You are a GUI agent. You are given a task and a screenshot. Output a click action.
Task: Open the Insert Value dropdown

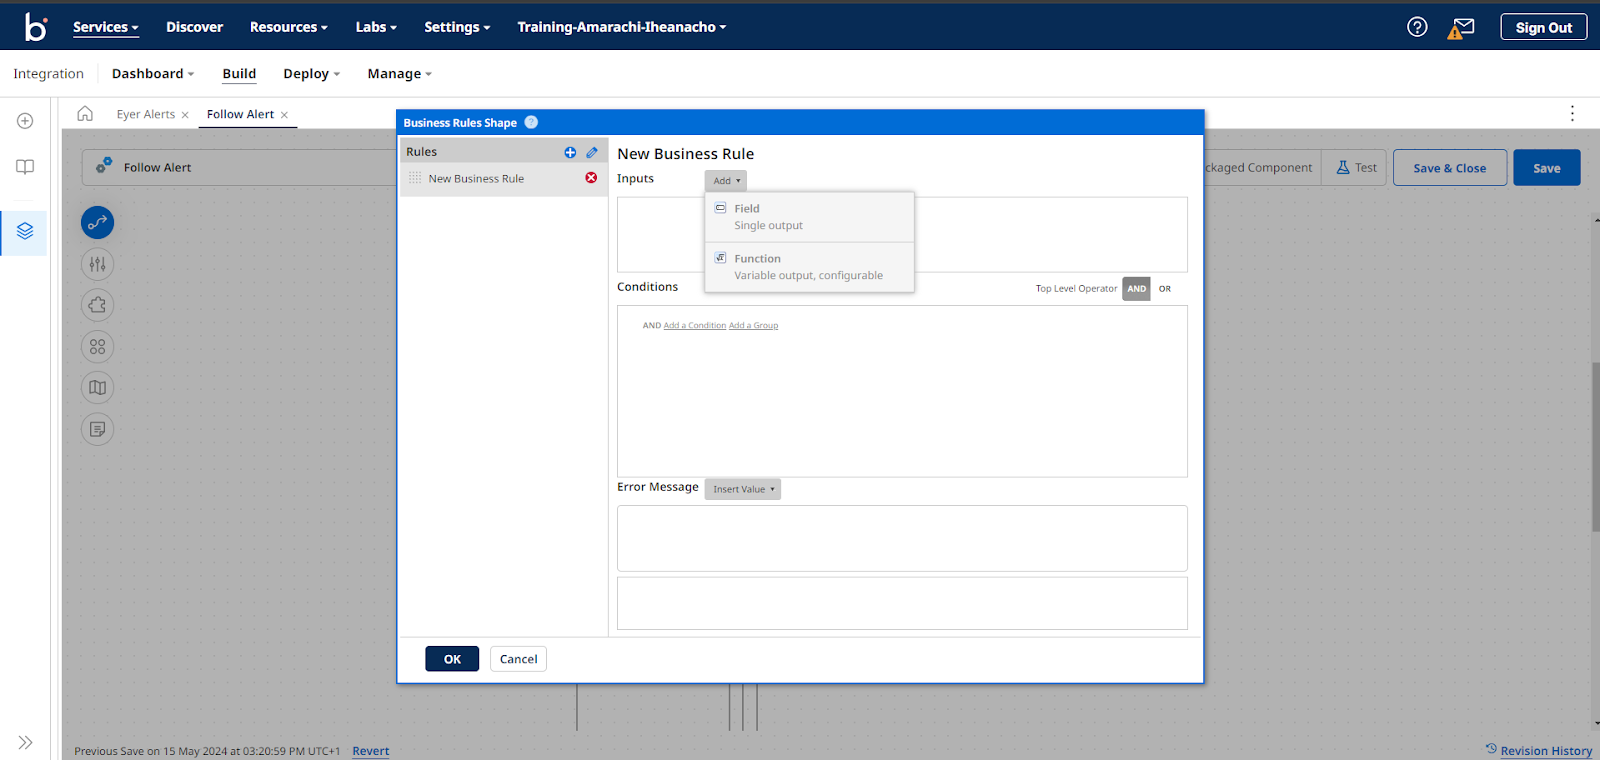coord(743,489)
